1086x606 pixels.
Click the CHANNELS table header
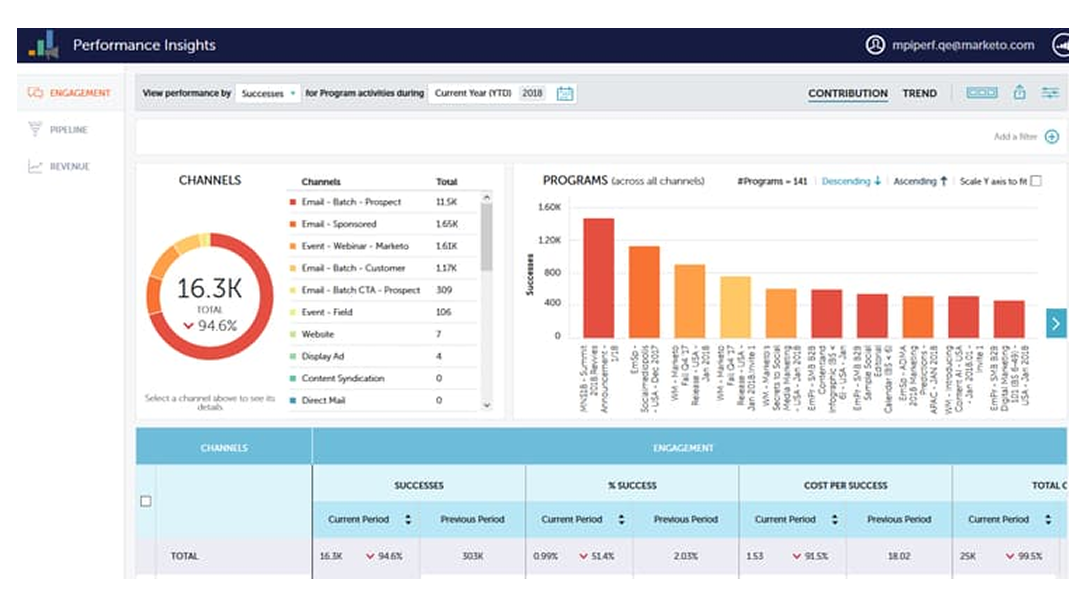click(224, 448)
